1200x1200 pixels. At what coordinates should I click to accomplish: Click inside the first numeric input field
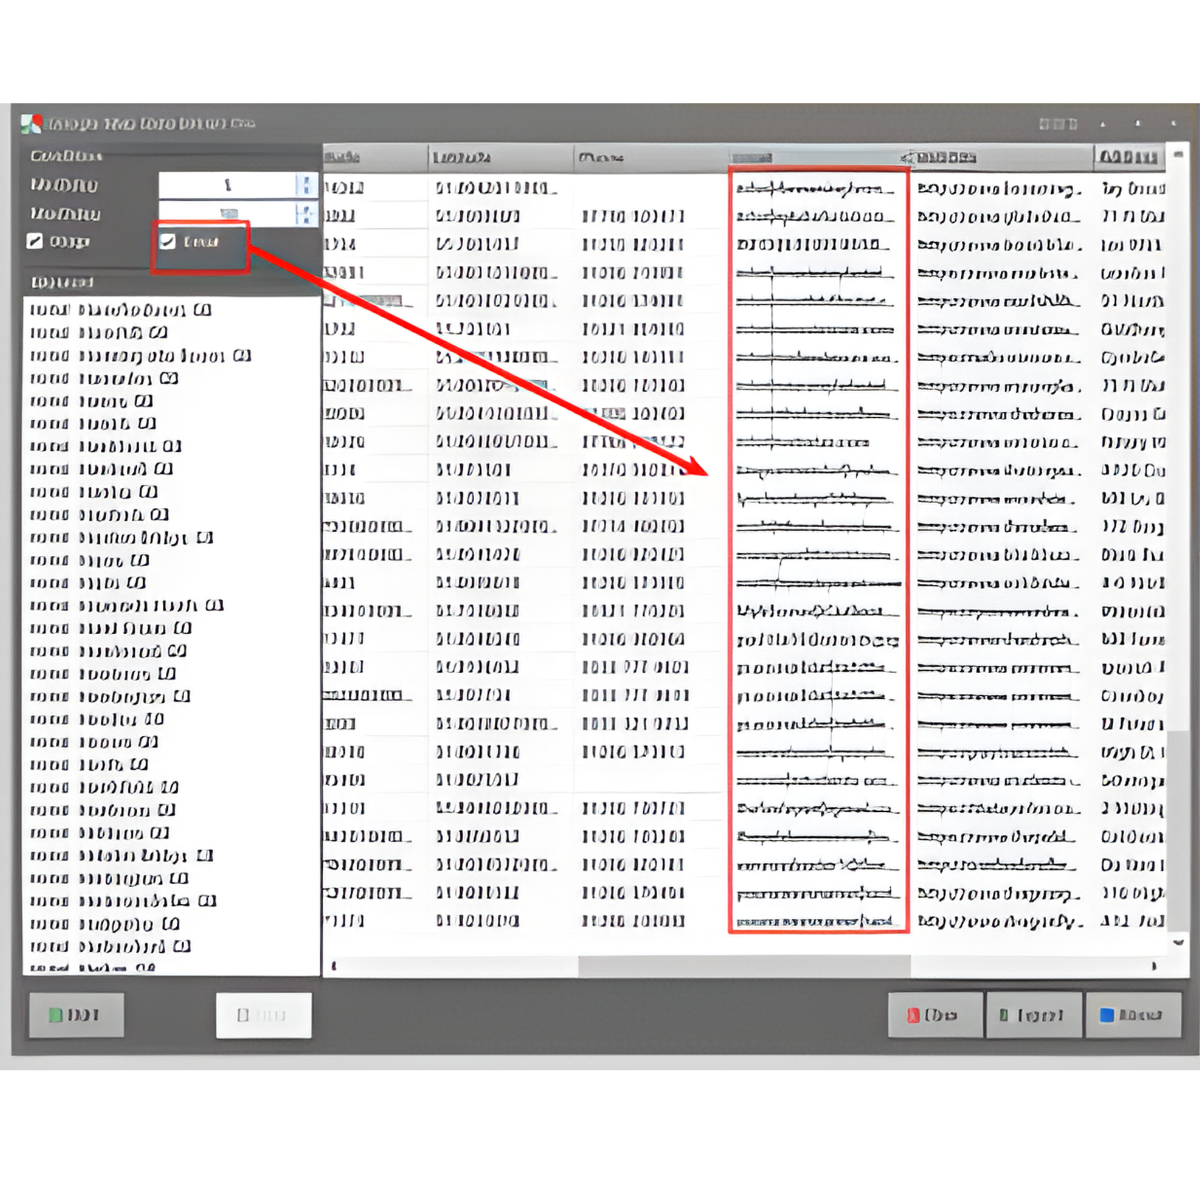[x=225, y=184]
